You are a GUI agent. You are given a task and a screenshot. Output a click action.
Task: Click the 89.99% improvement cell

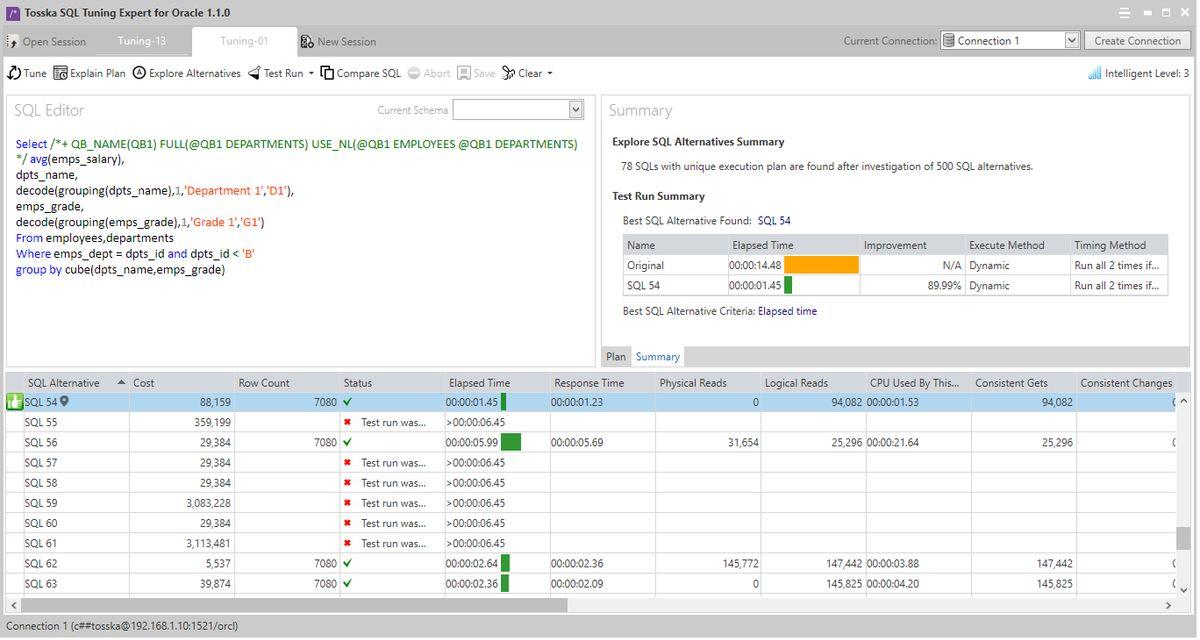point(912,285)
